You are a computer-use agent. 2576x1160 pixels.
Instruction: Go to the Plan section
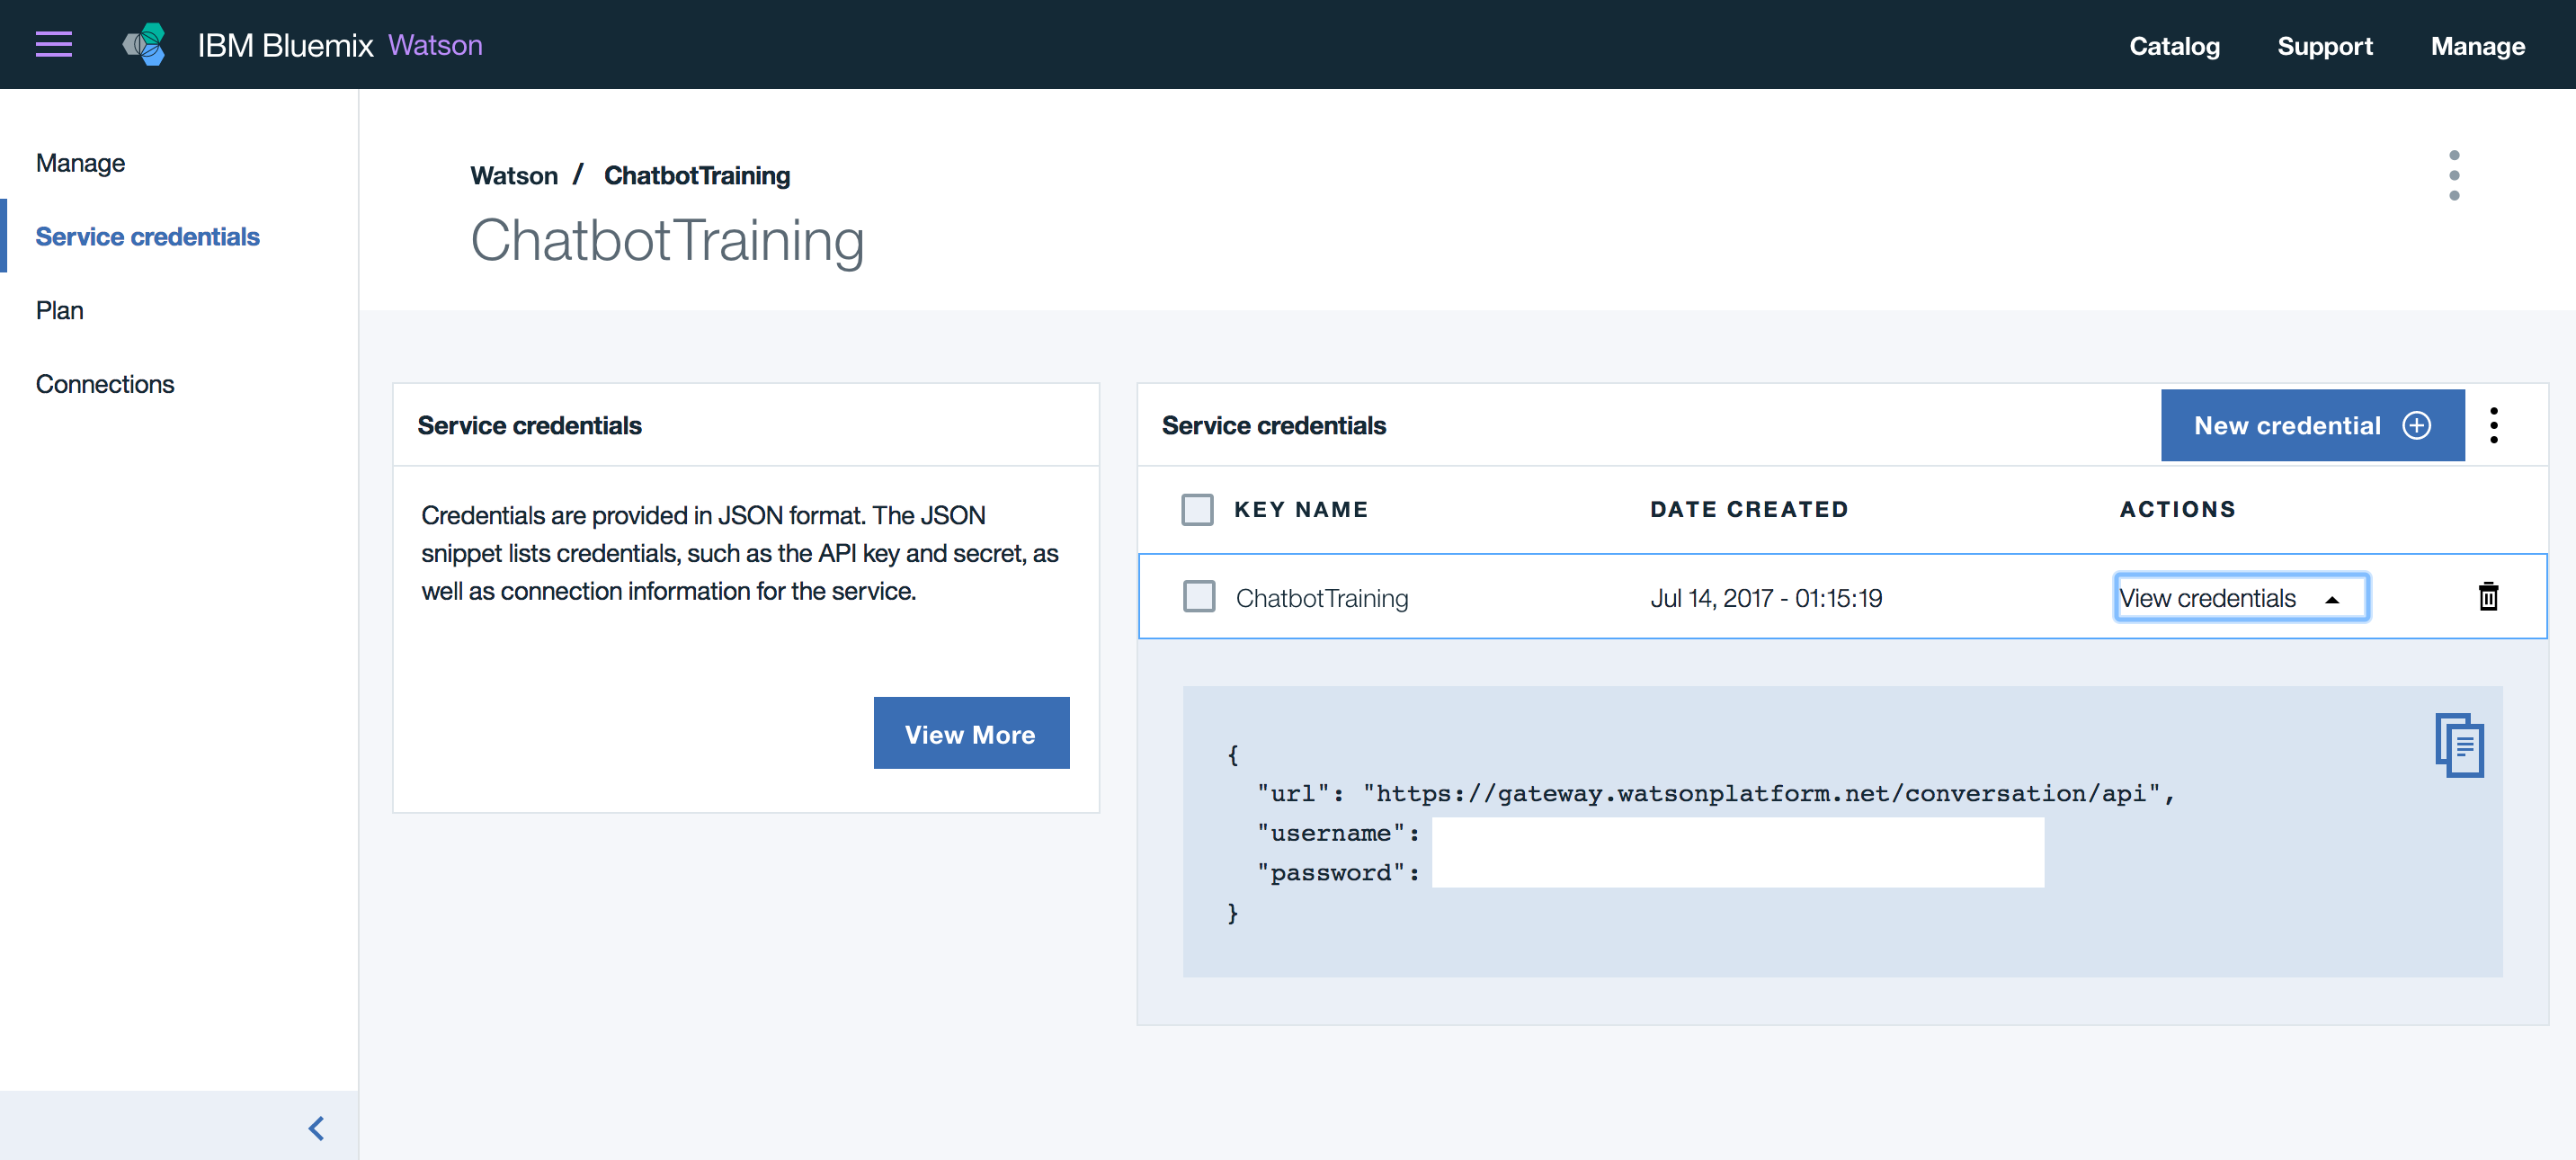pyautogui.click(x=60, y=310)
